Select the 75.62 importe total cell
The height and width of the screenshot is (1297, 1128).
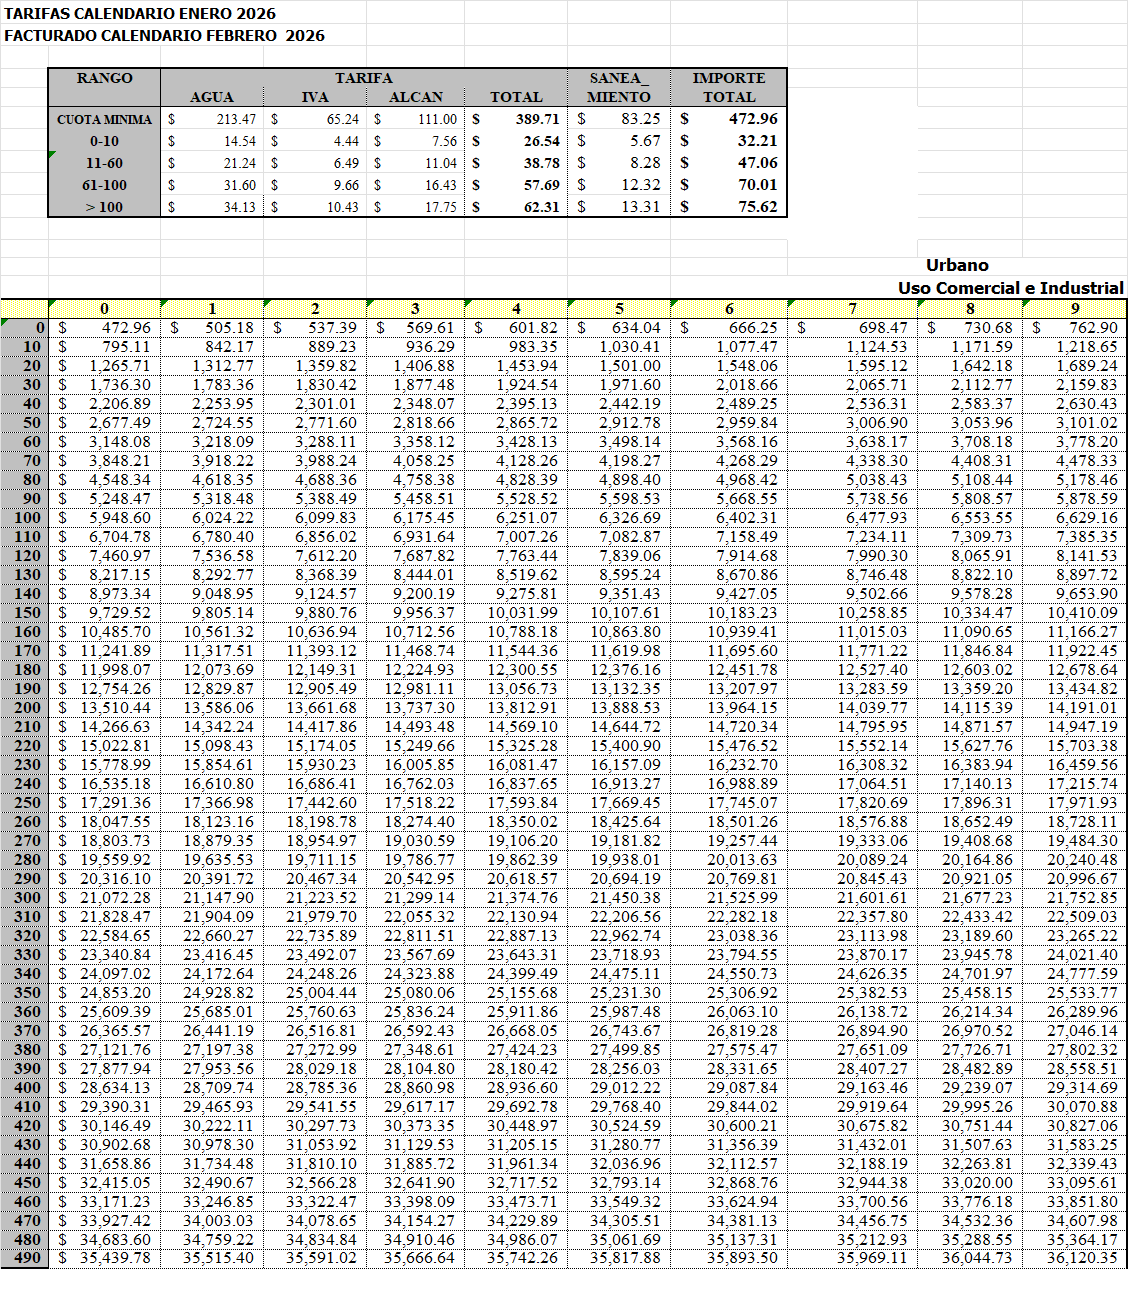click(x=757, y=207)
